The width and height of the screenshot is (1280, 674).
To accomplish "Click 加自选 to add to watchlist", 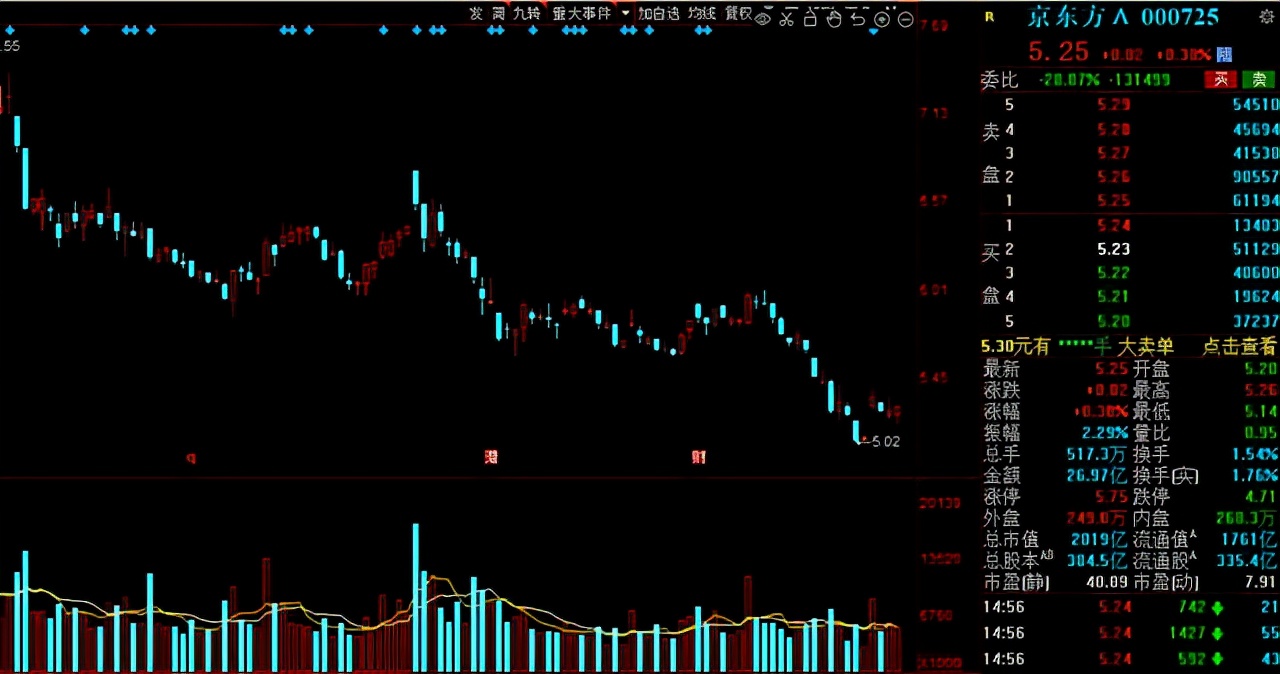I will (659, 14).
